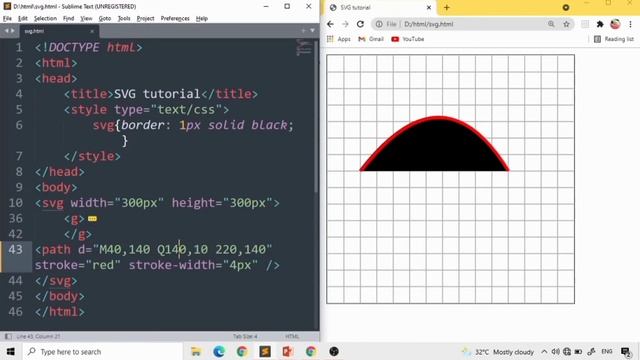Click the next tab arrow in Sublime
The image size is (640, 360).
pyautogui.click(x=13, y=31)
